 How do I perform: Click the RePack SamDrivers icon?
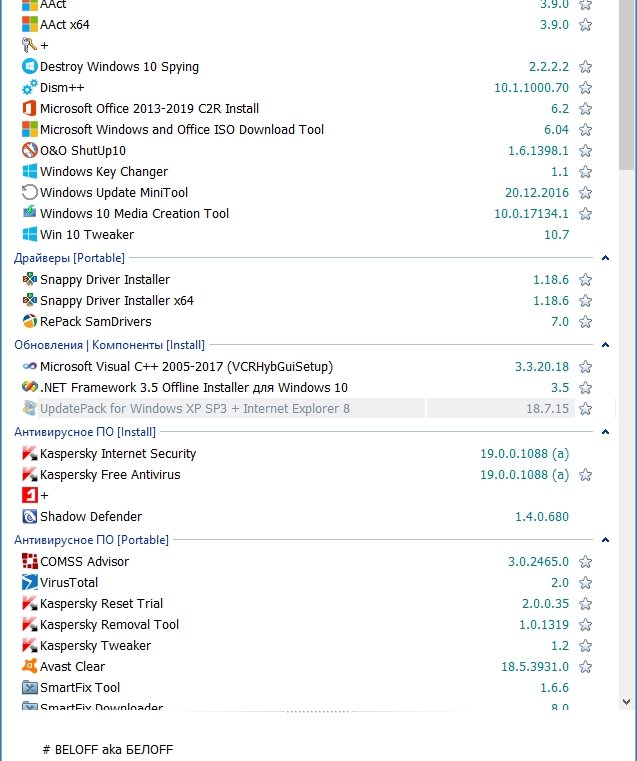30,321
